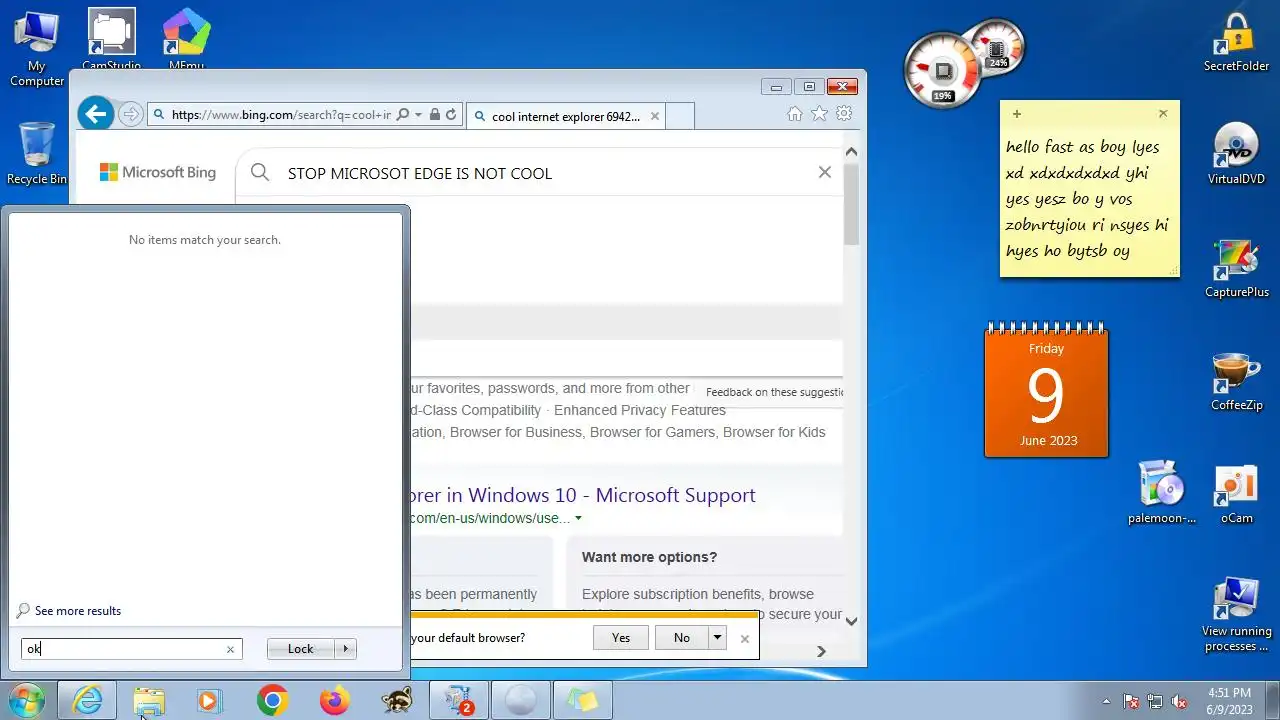The image size is (1280, 720).
Task: Click the horizontal scroll right arrow in IE
Action: [822, 652]
